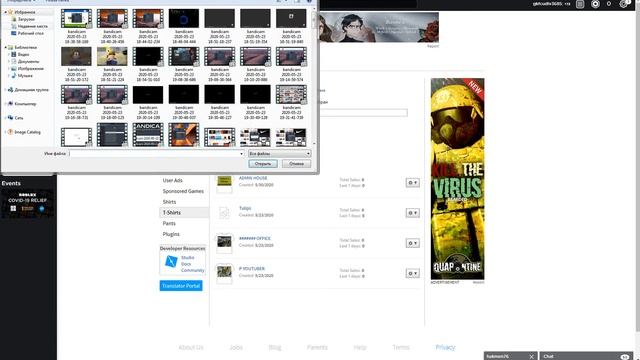
Task: Click P YOUTUBER t-shirt thumbnail image
Action: [x=224, y=274]
